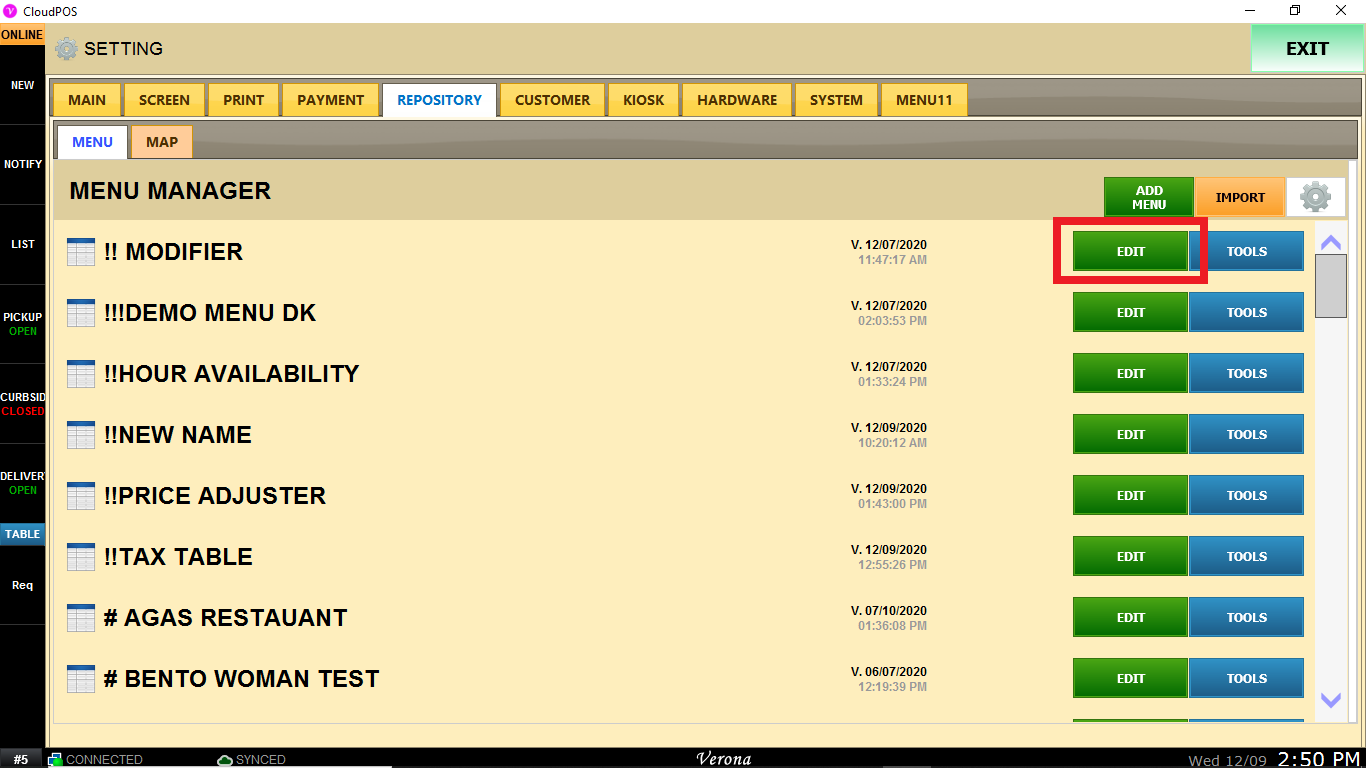Screen dimensions: 1366x768
Task: Click the menu list scrollbar thumb
Action: pos(1330,286)
